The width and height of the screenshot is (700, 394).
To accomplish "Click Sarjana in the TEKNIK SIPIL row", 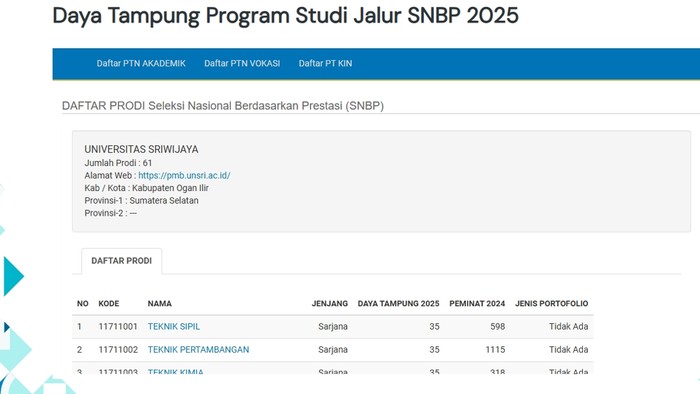I will pyautogui.click(x=333, y=327).
